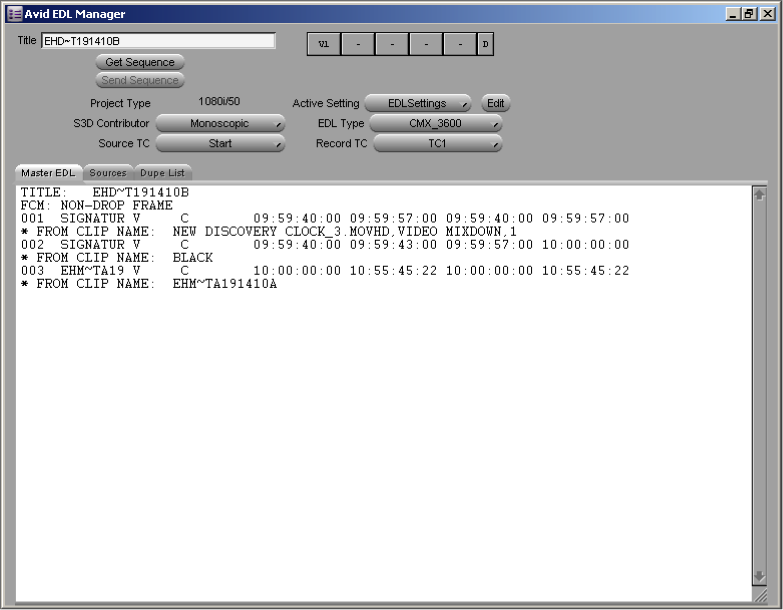Click the scroll up arrow in EDL pane
Viewport: 783px width, 610px height.
(759, 195)
